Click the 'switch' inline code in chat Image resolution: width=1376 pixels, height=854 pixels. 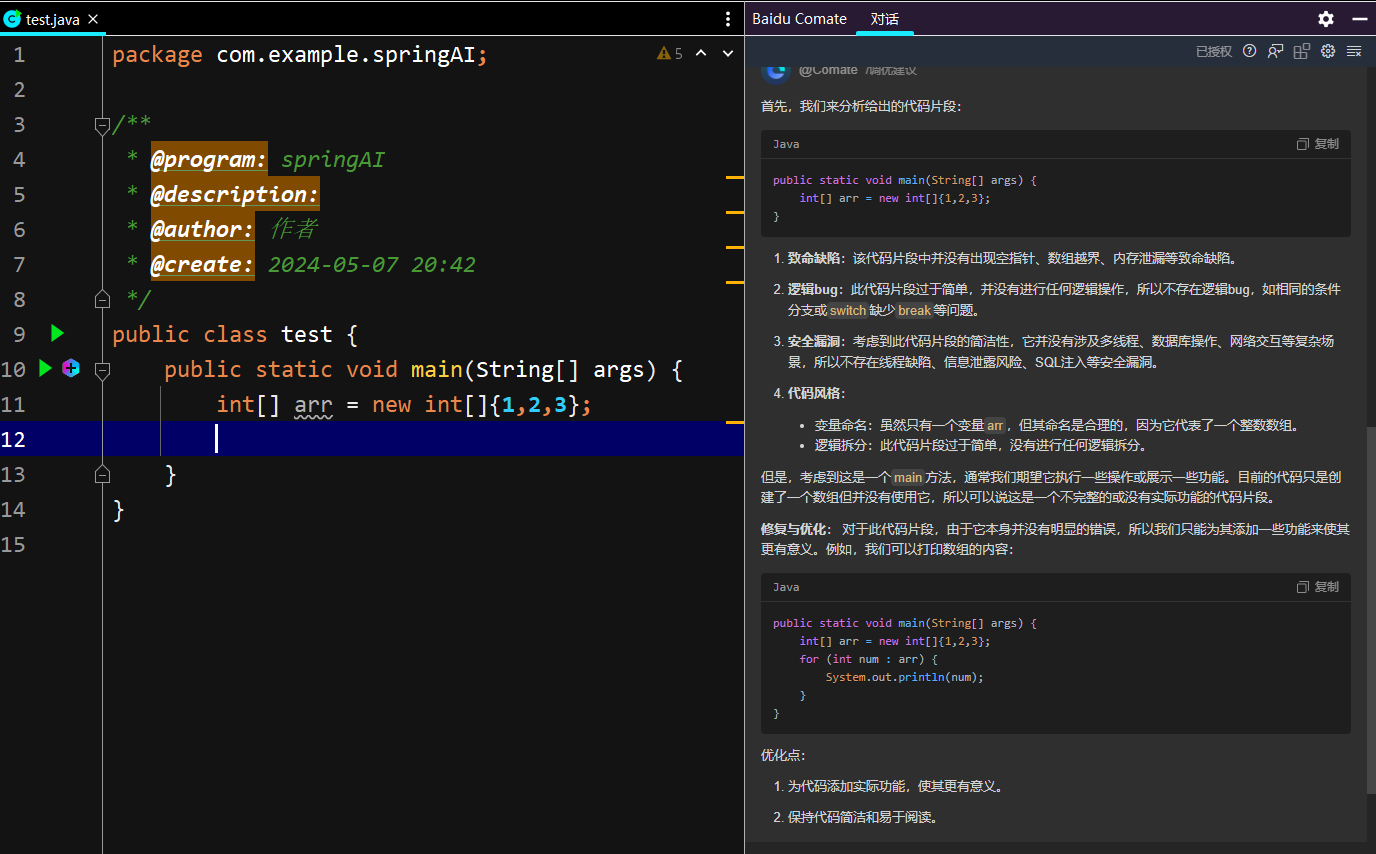tap(848, 311)
